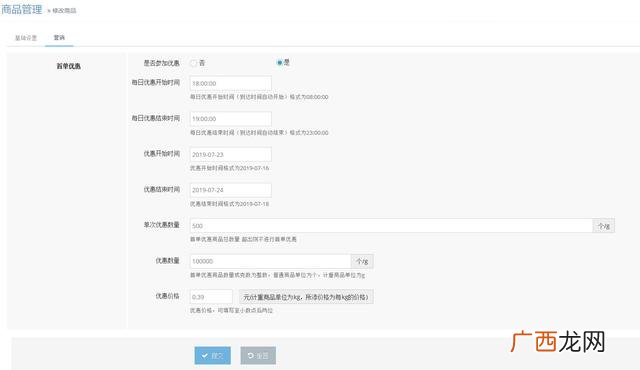Image resolution: width=640 pixels, height=370 pixels.
Task: Click the checkmark icon on submit button
Action: [x=204, y=356]
